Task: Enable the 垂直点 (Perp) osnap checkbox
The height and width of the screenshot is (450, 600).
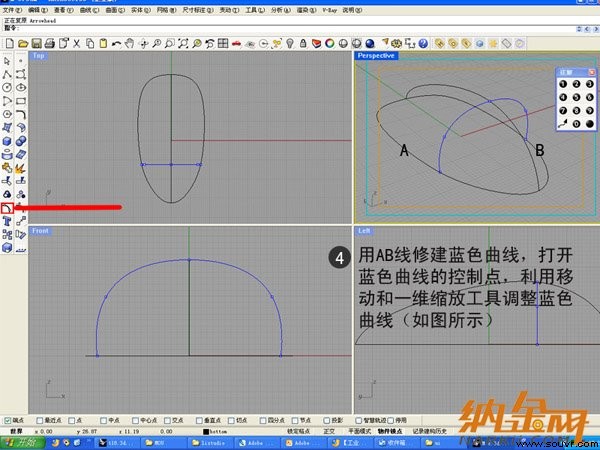Action: [199, 420]
